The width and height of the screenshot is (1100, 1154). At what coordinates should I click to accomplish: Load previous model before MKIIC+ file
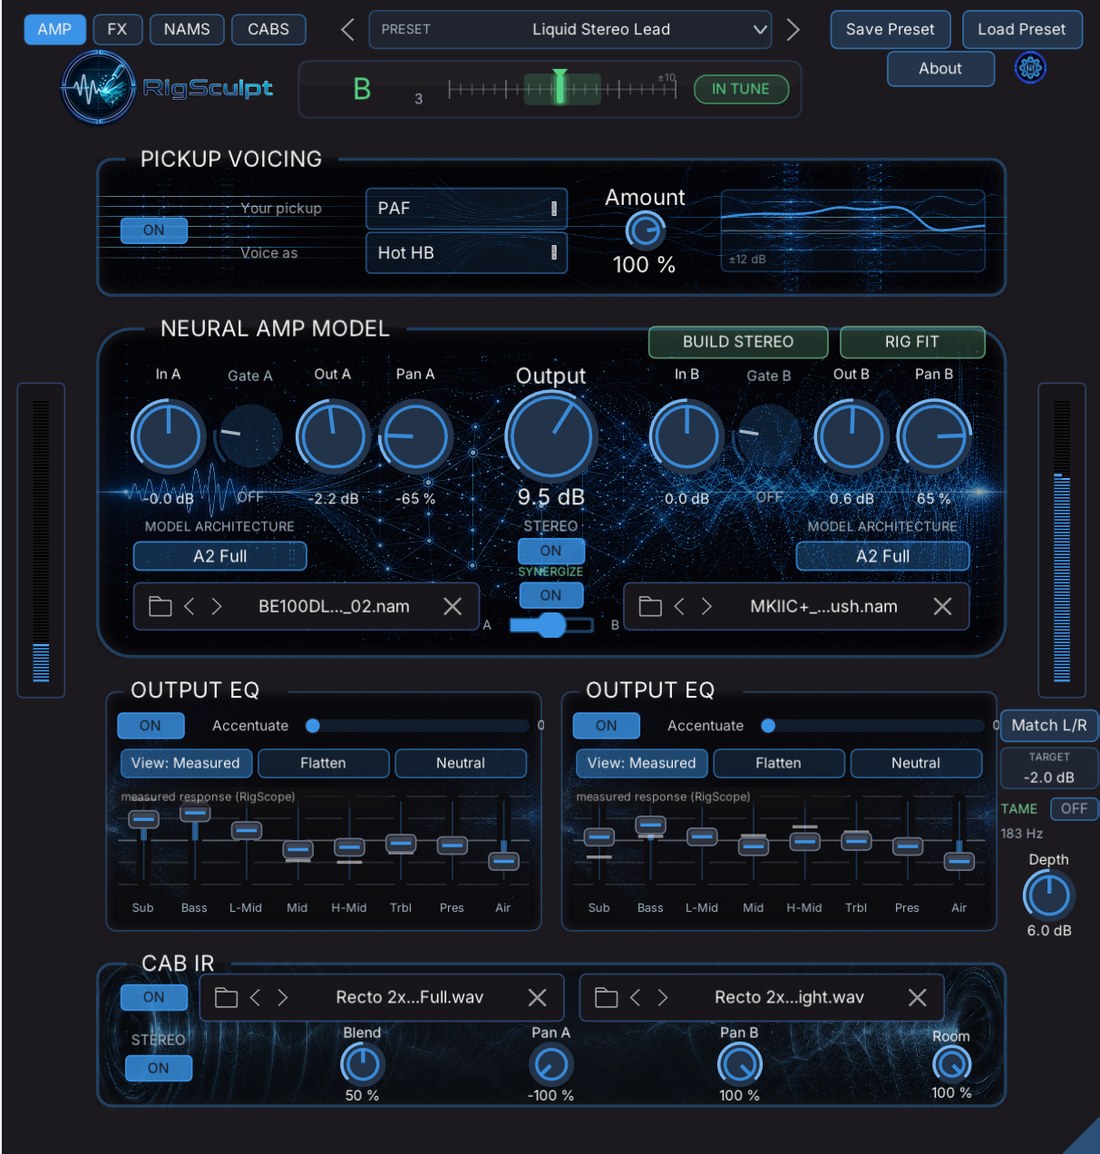coord(679,606)
